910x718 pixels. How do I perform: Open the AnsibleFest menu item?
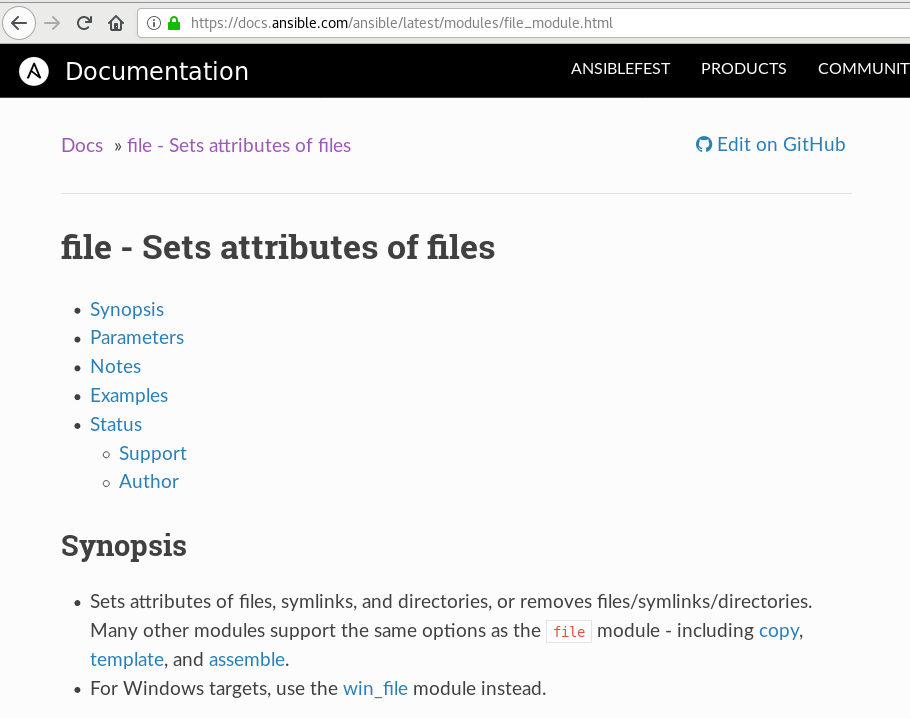click(620, 69)
